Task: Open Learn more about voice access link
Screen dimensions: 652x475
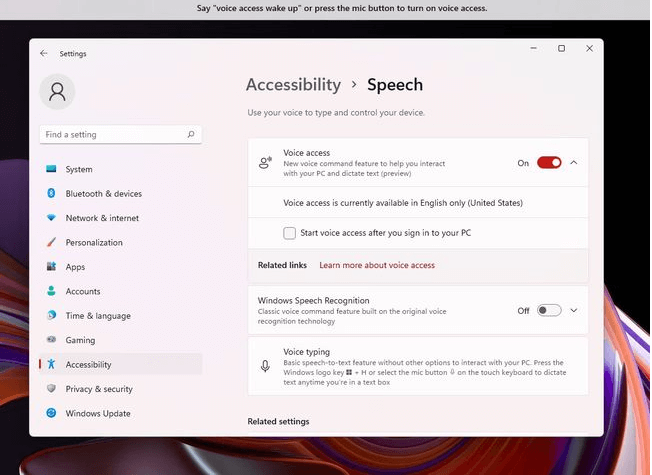Action: tap(377, 265)
